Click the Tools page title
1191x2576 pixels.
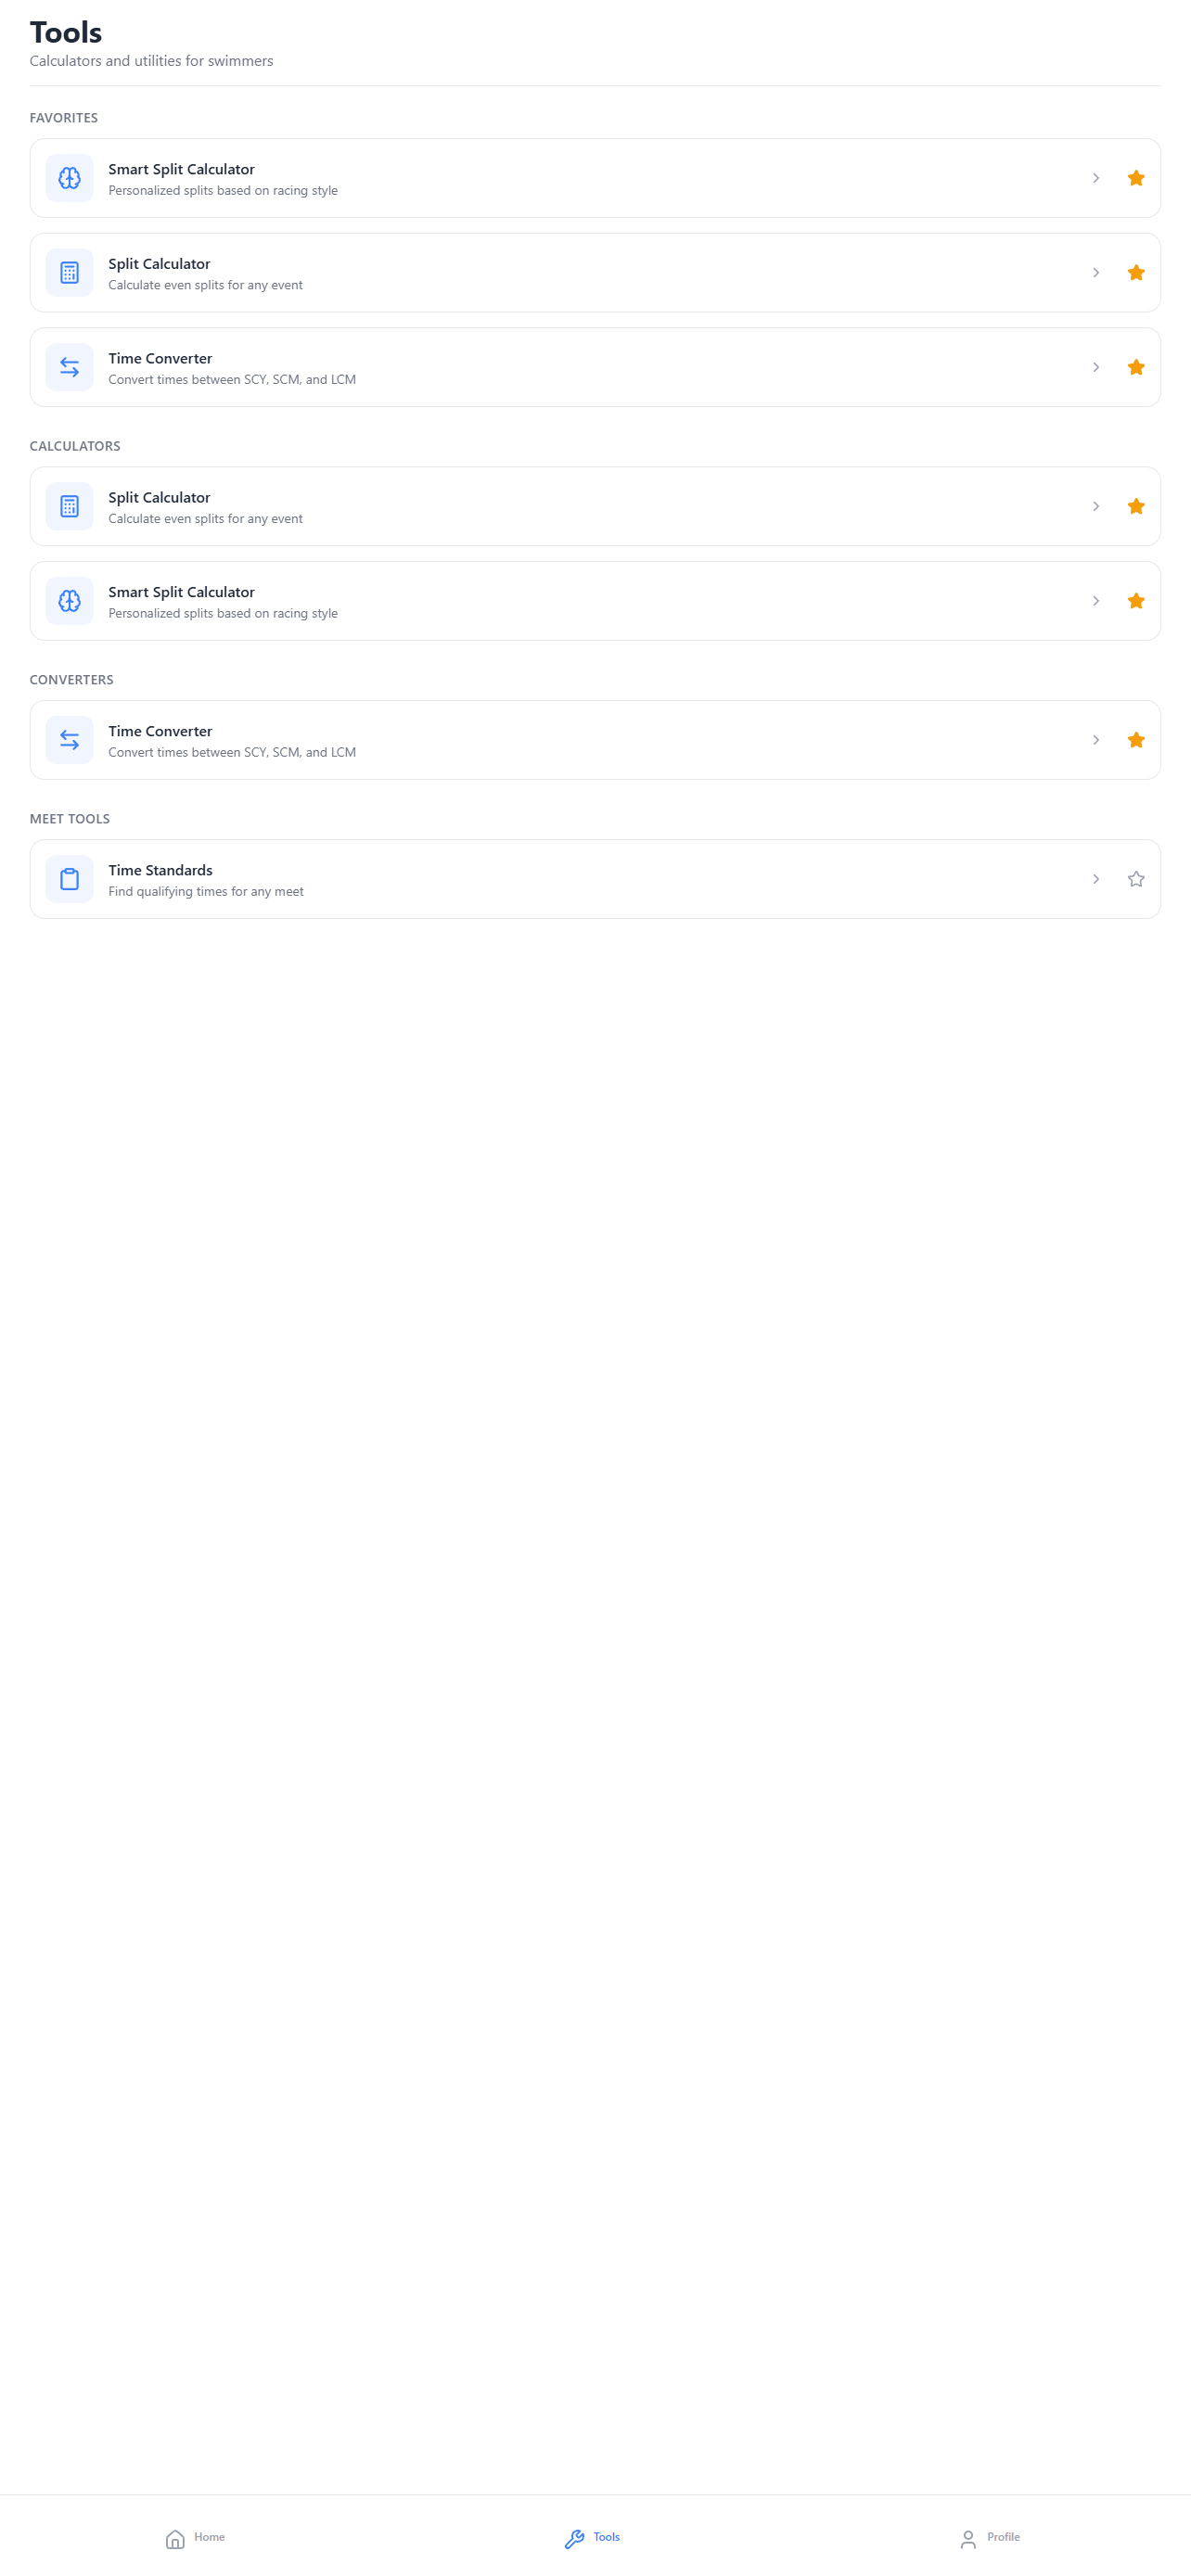(x=66, y=32)
